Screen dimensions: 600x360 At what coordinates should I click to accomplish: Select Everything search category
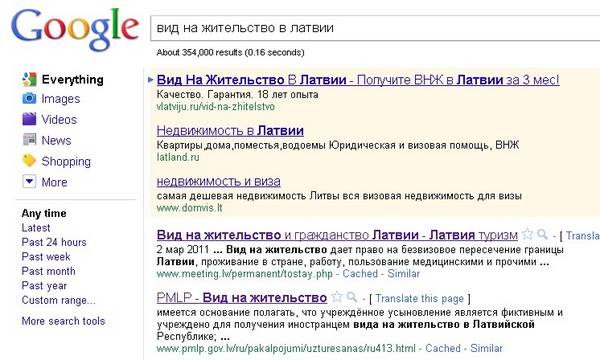[x=72, y=80]
